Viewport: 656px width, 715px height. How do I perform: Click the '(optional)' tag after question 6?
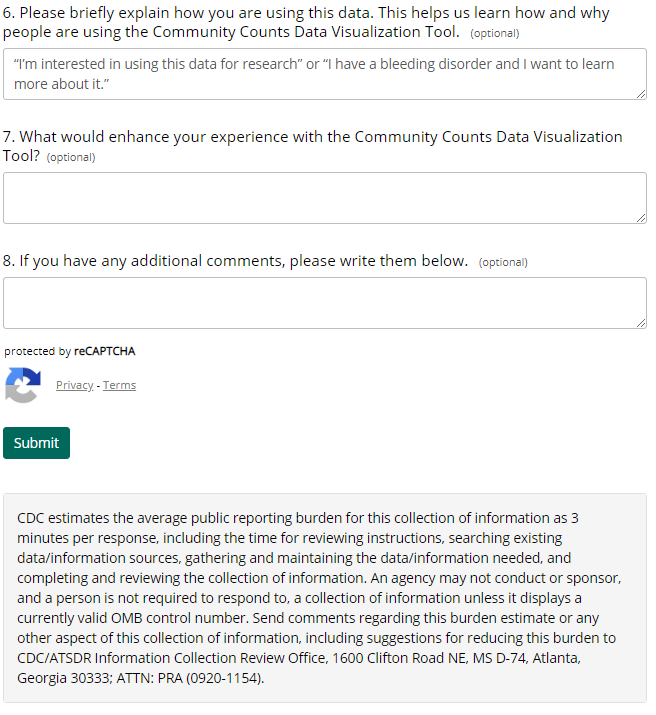(495, 34)
